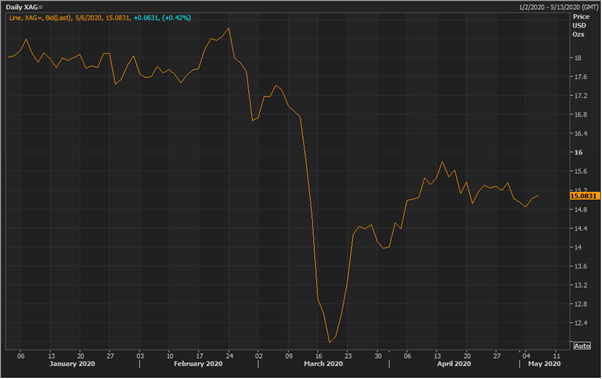Screen dimensions: 602x379
Task: Click the 16.8 price axis tick
Action: 580,114
